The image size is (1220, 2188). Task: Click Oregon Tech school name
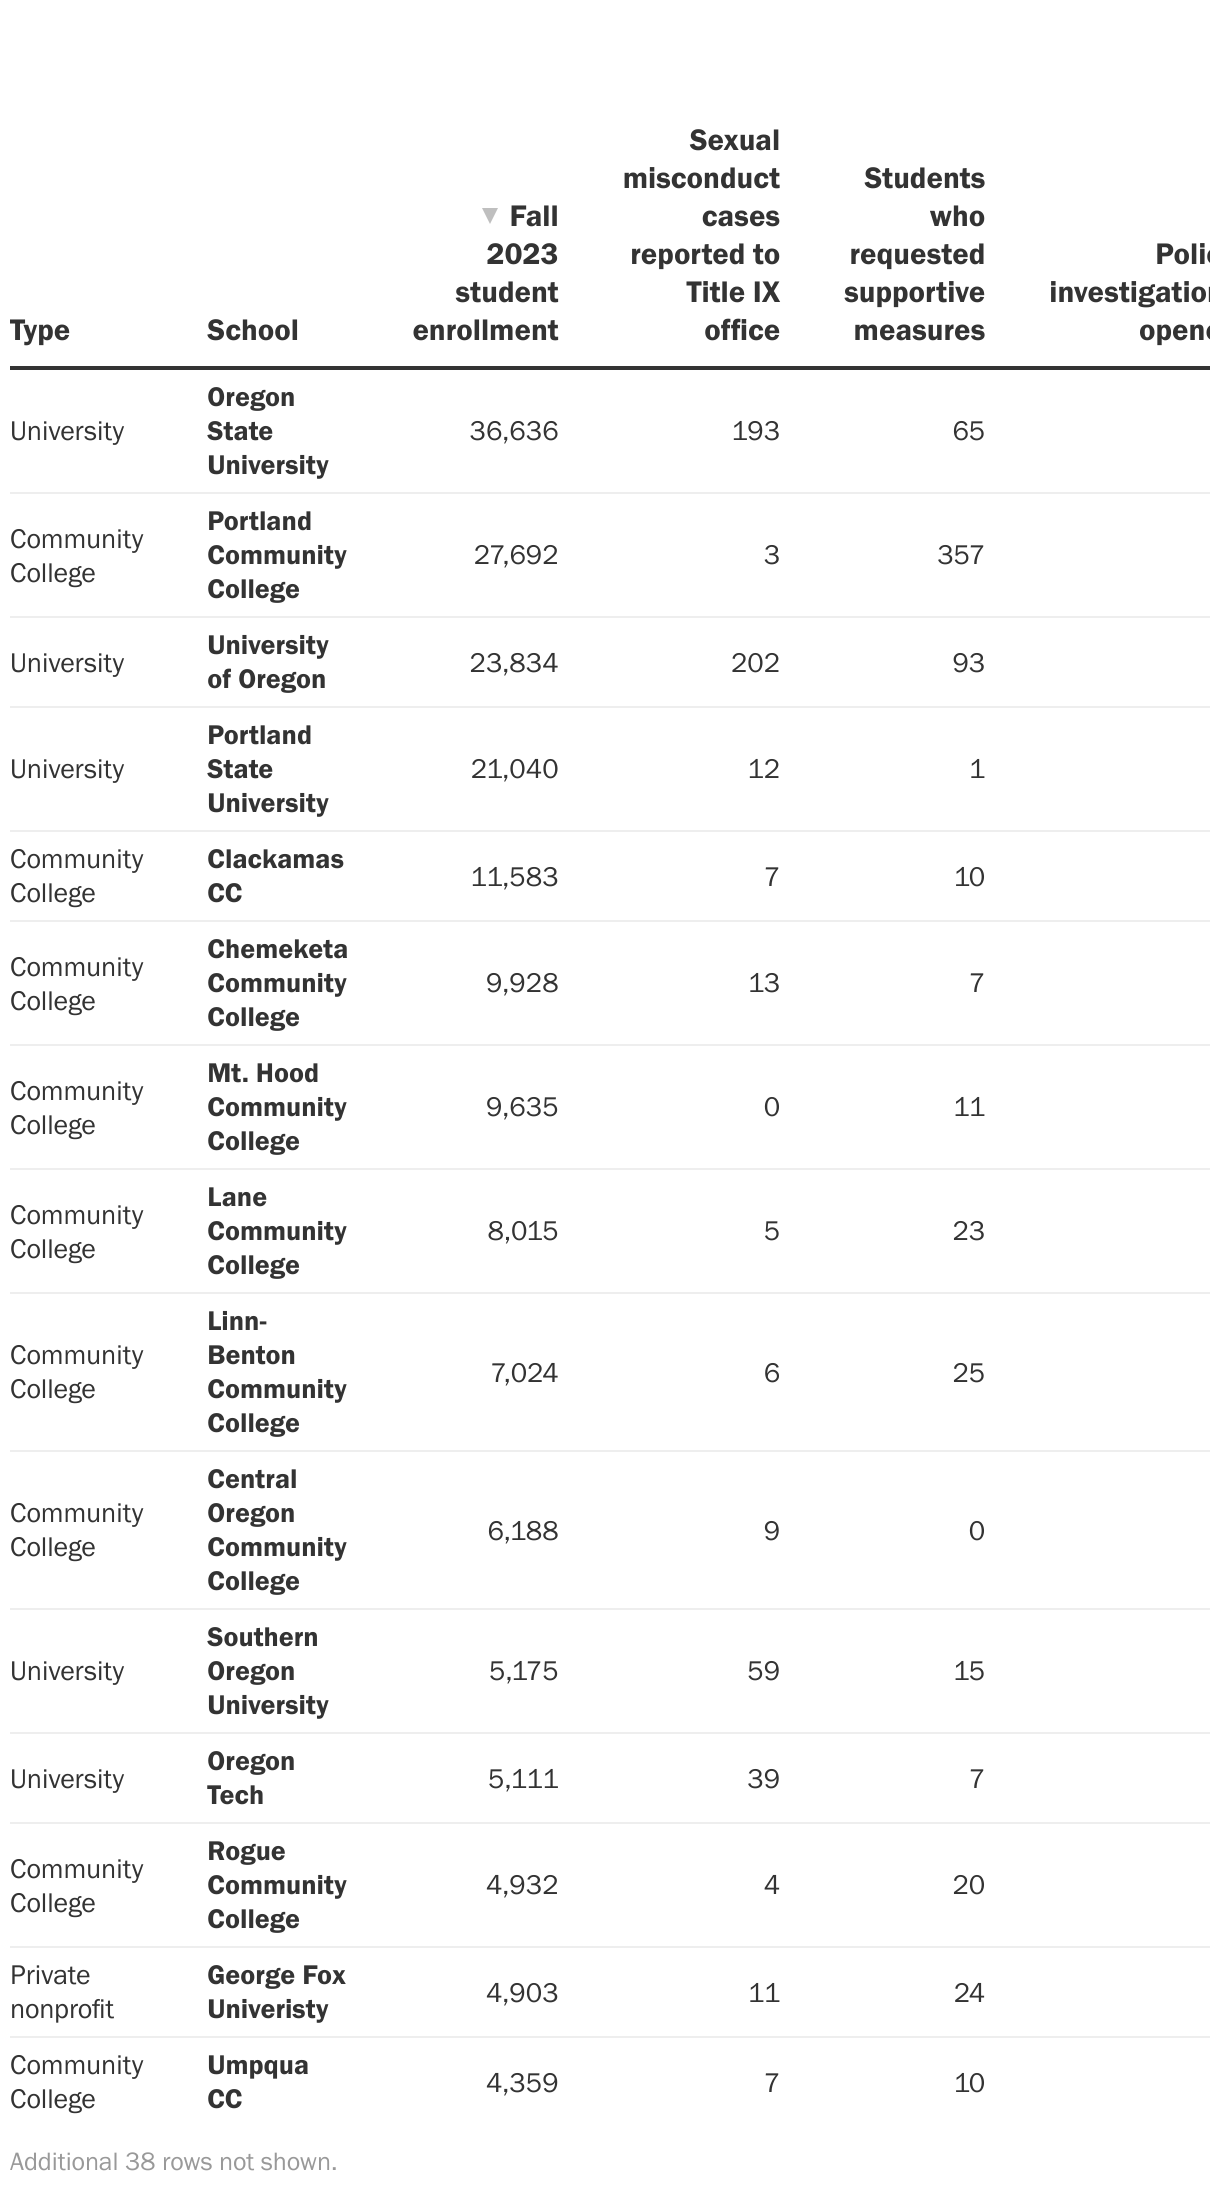point(250,1778)
